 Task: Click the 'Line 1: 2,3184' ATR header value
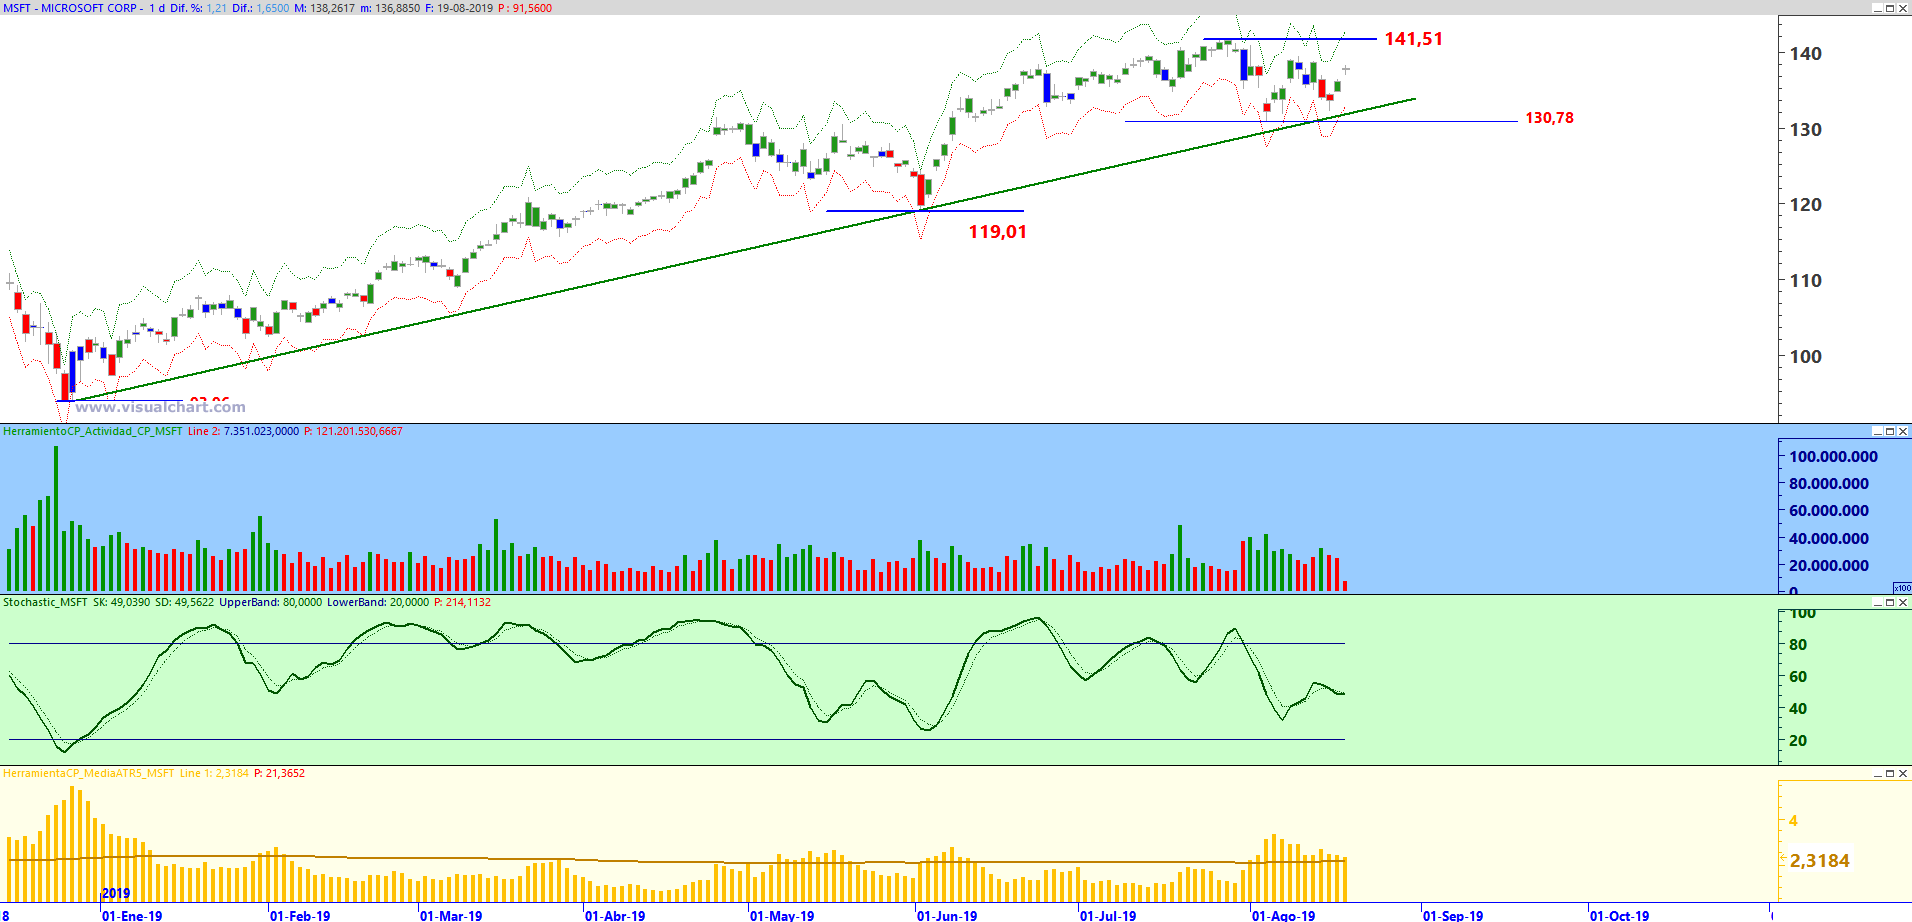coord(214,773)
